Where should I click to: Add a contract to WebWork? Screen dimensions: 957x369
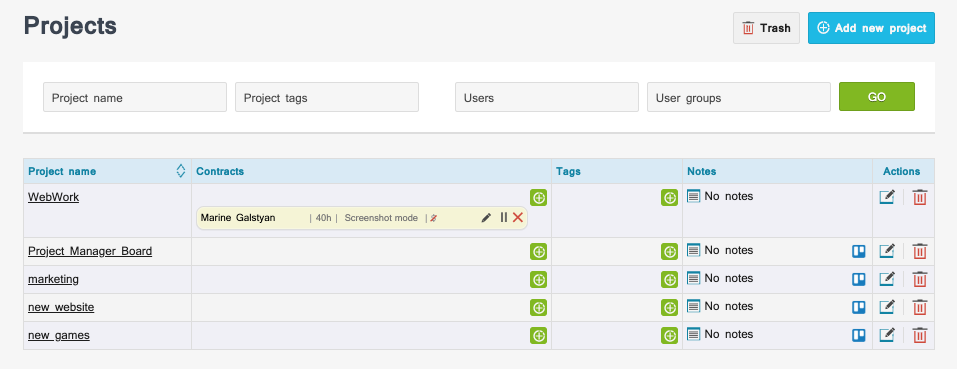pyautogui.click(x=538, y=198)
